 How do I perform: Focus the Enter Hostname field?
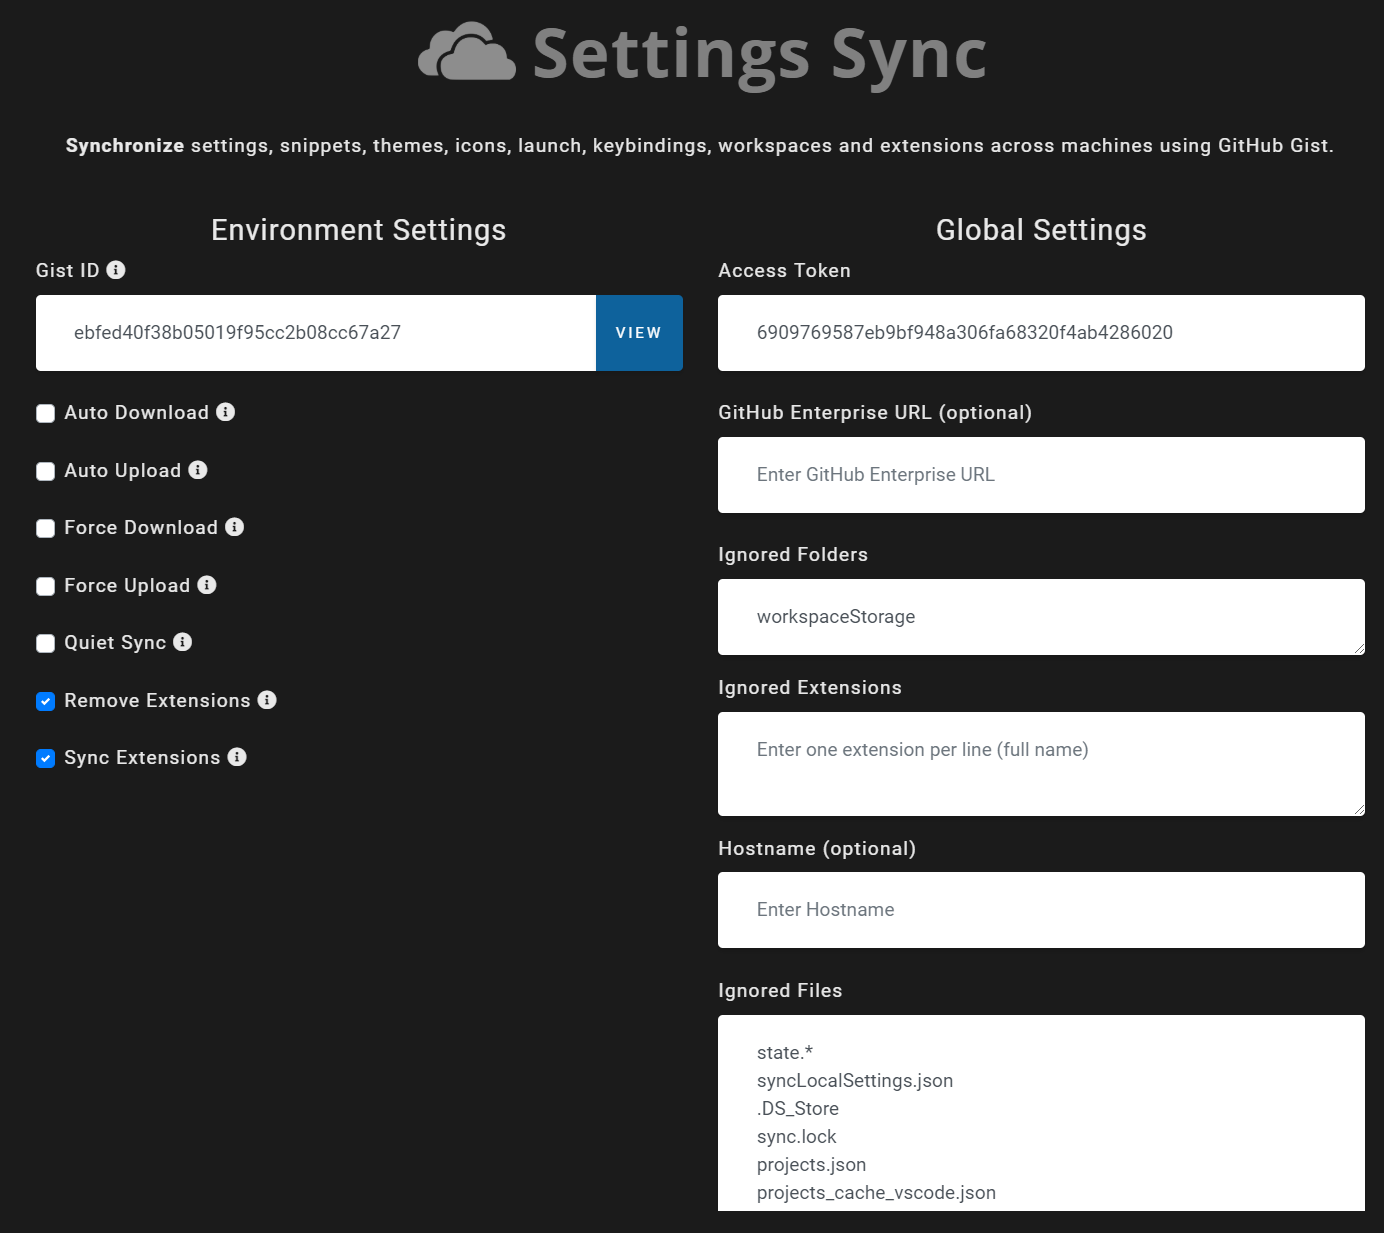point(1040,909)
